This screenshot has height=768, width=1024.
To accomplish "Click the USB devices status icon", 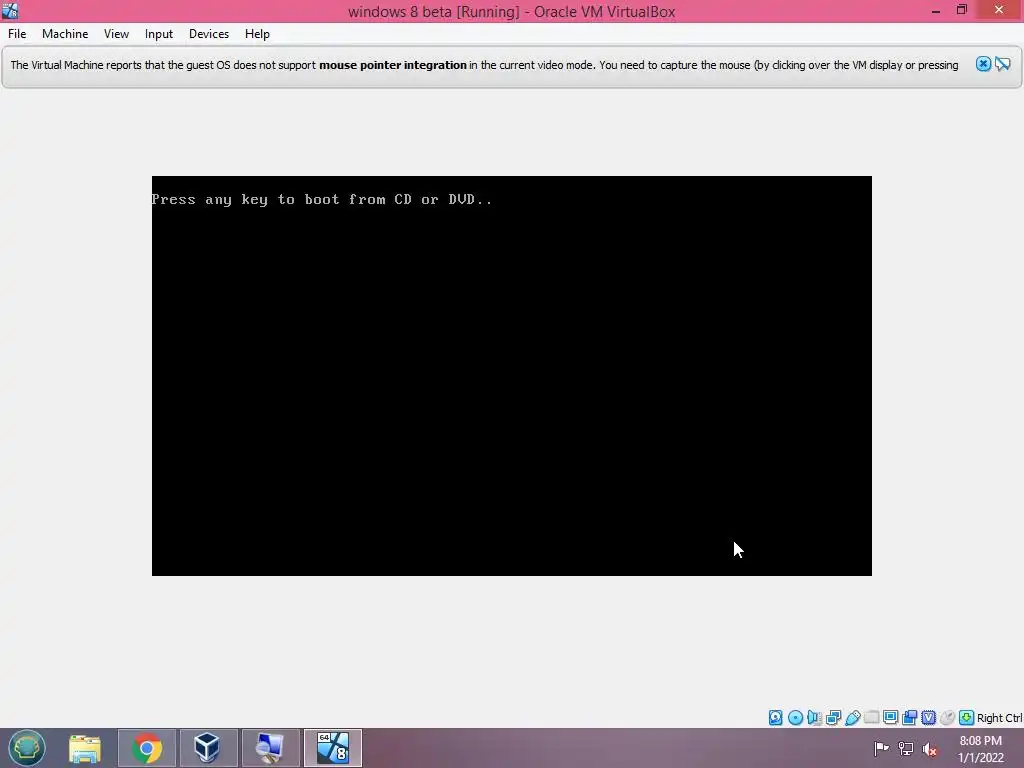I will 852,718.
